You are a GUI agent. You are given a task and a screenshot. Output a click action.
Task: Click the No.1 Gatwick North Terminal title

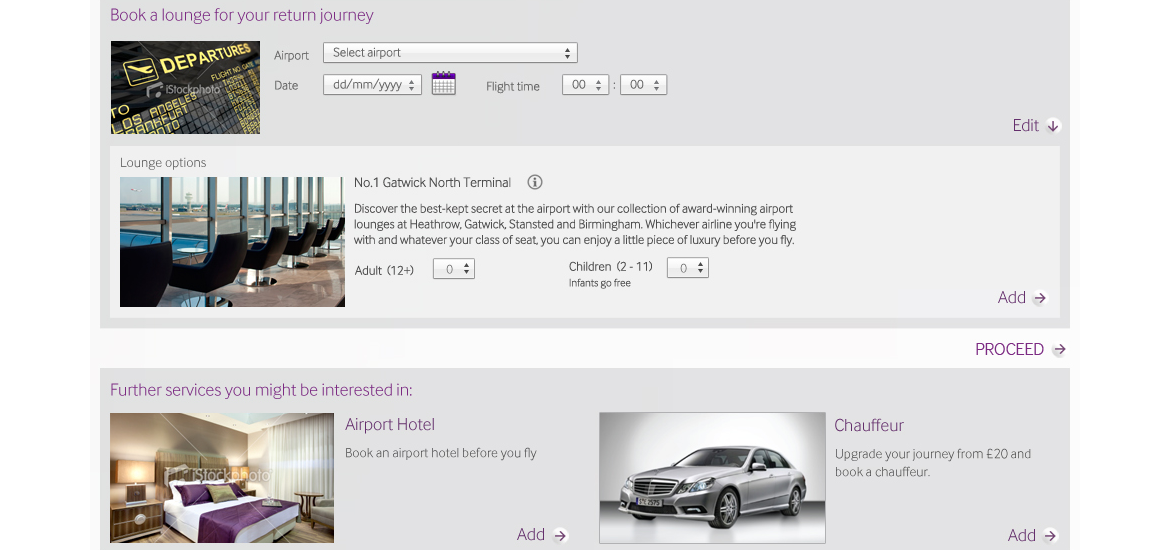432,183
